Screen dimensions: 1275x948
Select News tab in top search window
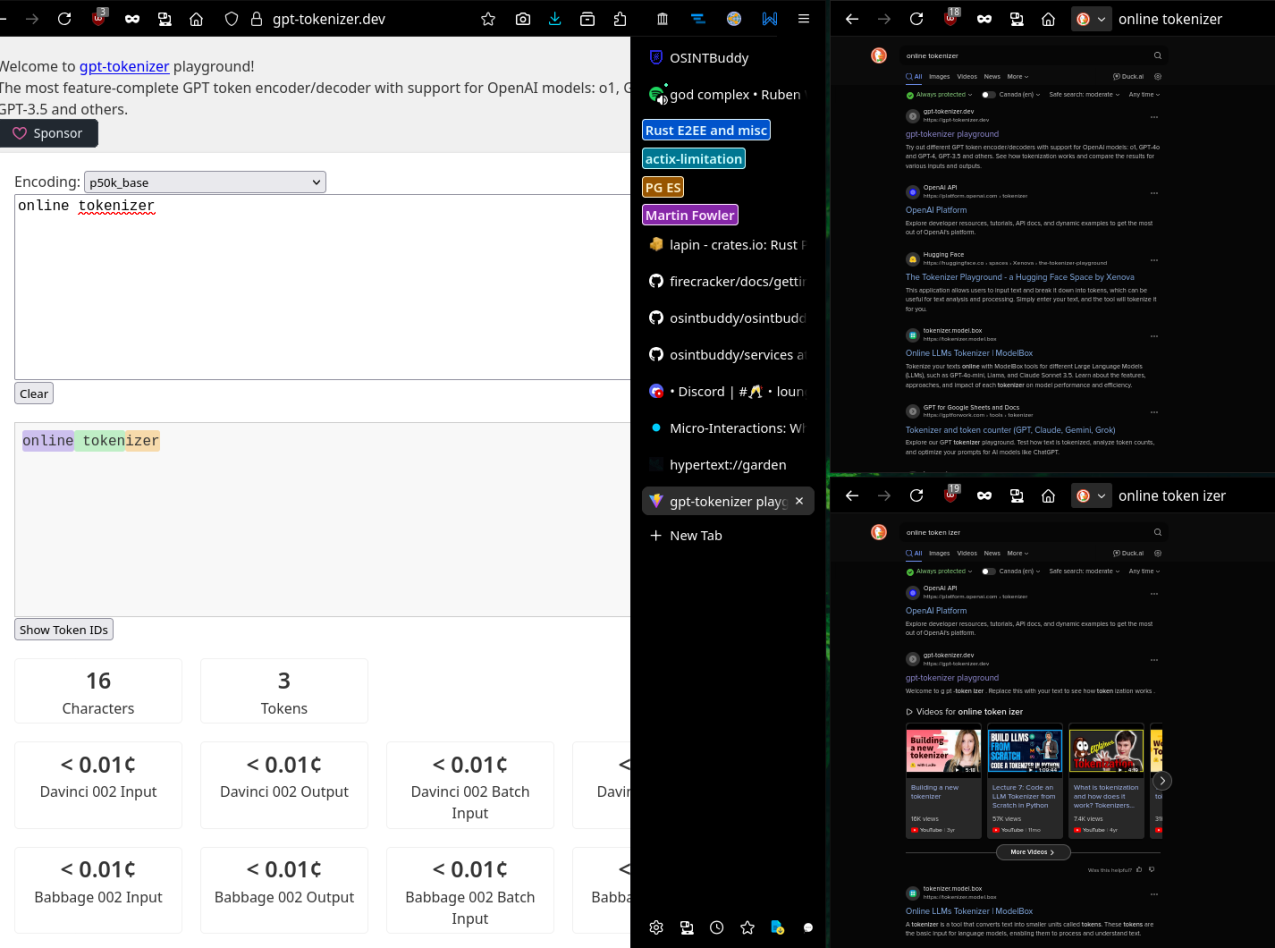click(992, 76)
